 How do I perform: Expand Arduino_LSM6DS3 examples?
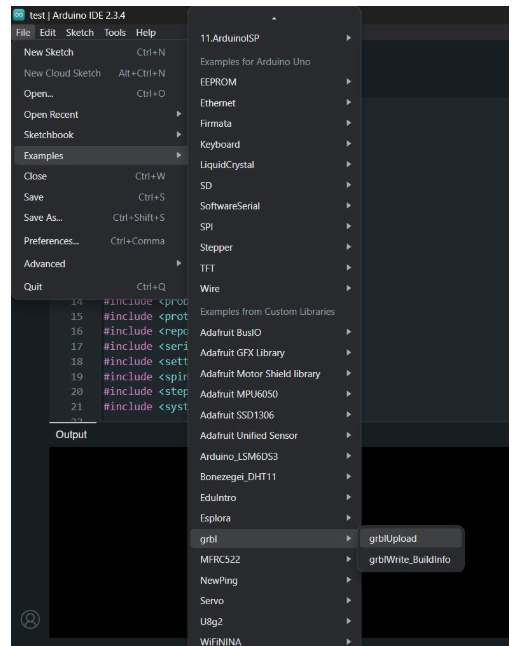tap(274, 456)
